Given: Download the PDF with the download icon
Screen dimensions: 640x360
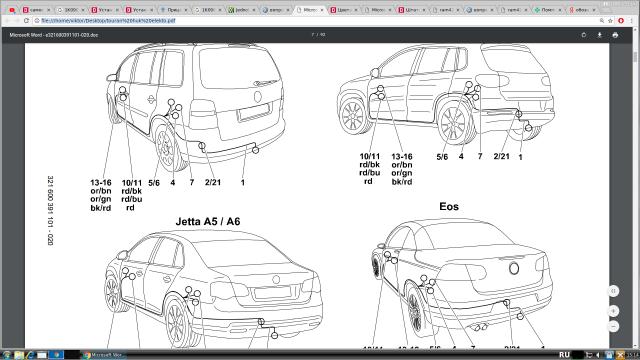Looking at the screenshot, I should tap(600, 35).
